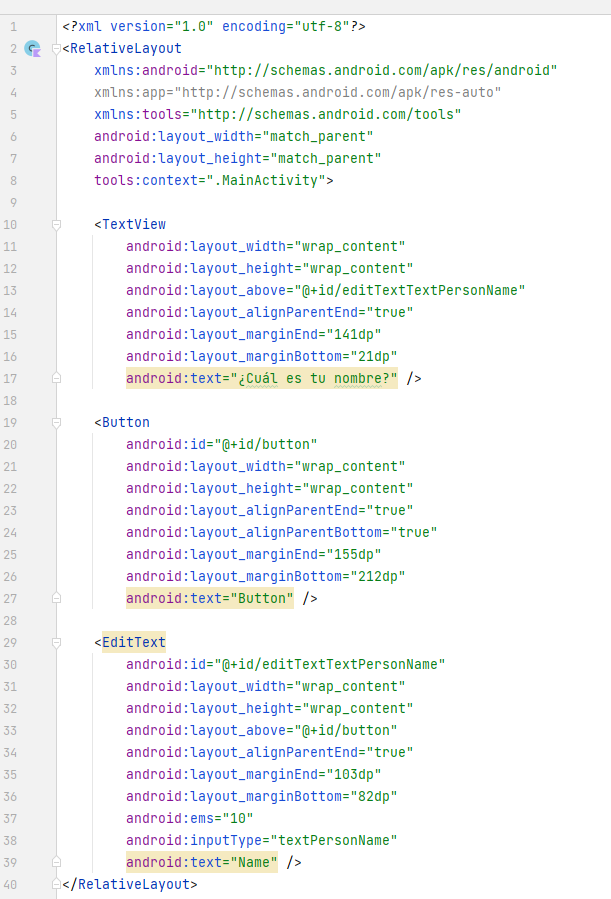Click line number 18 in the gutter
Screen dimensions: 611x899
point(10,401)
